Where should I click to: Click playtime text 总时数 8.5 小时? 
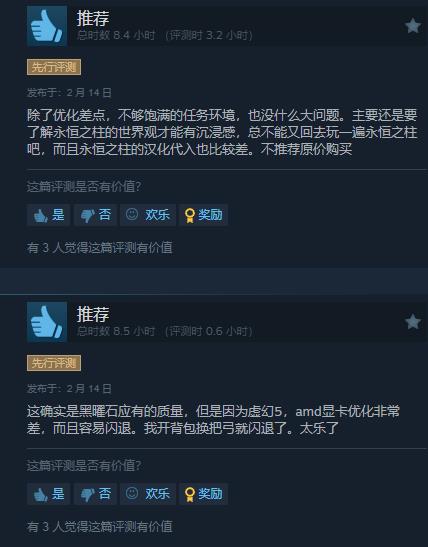(116, 331)
